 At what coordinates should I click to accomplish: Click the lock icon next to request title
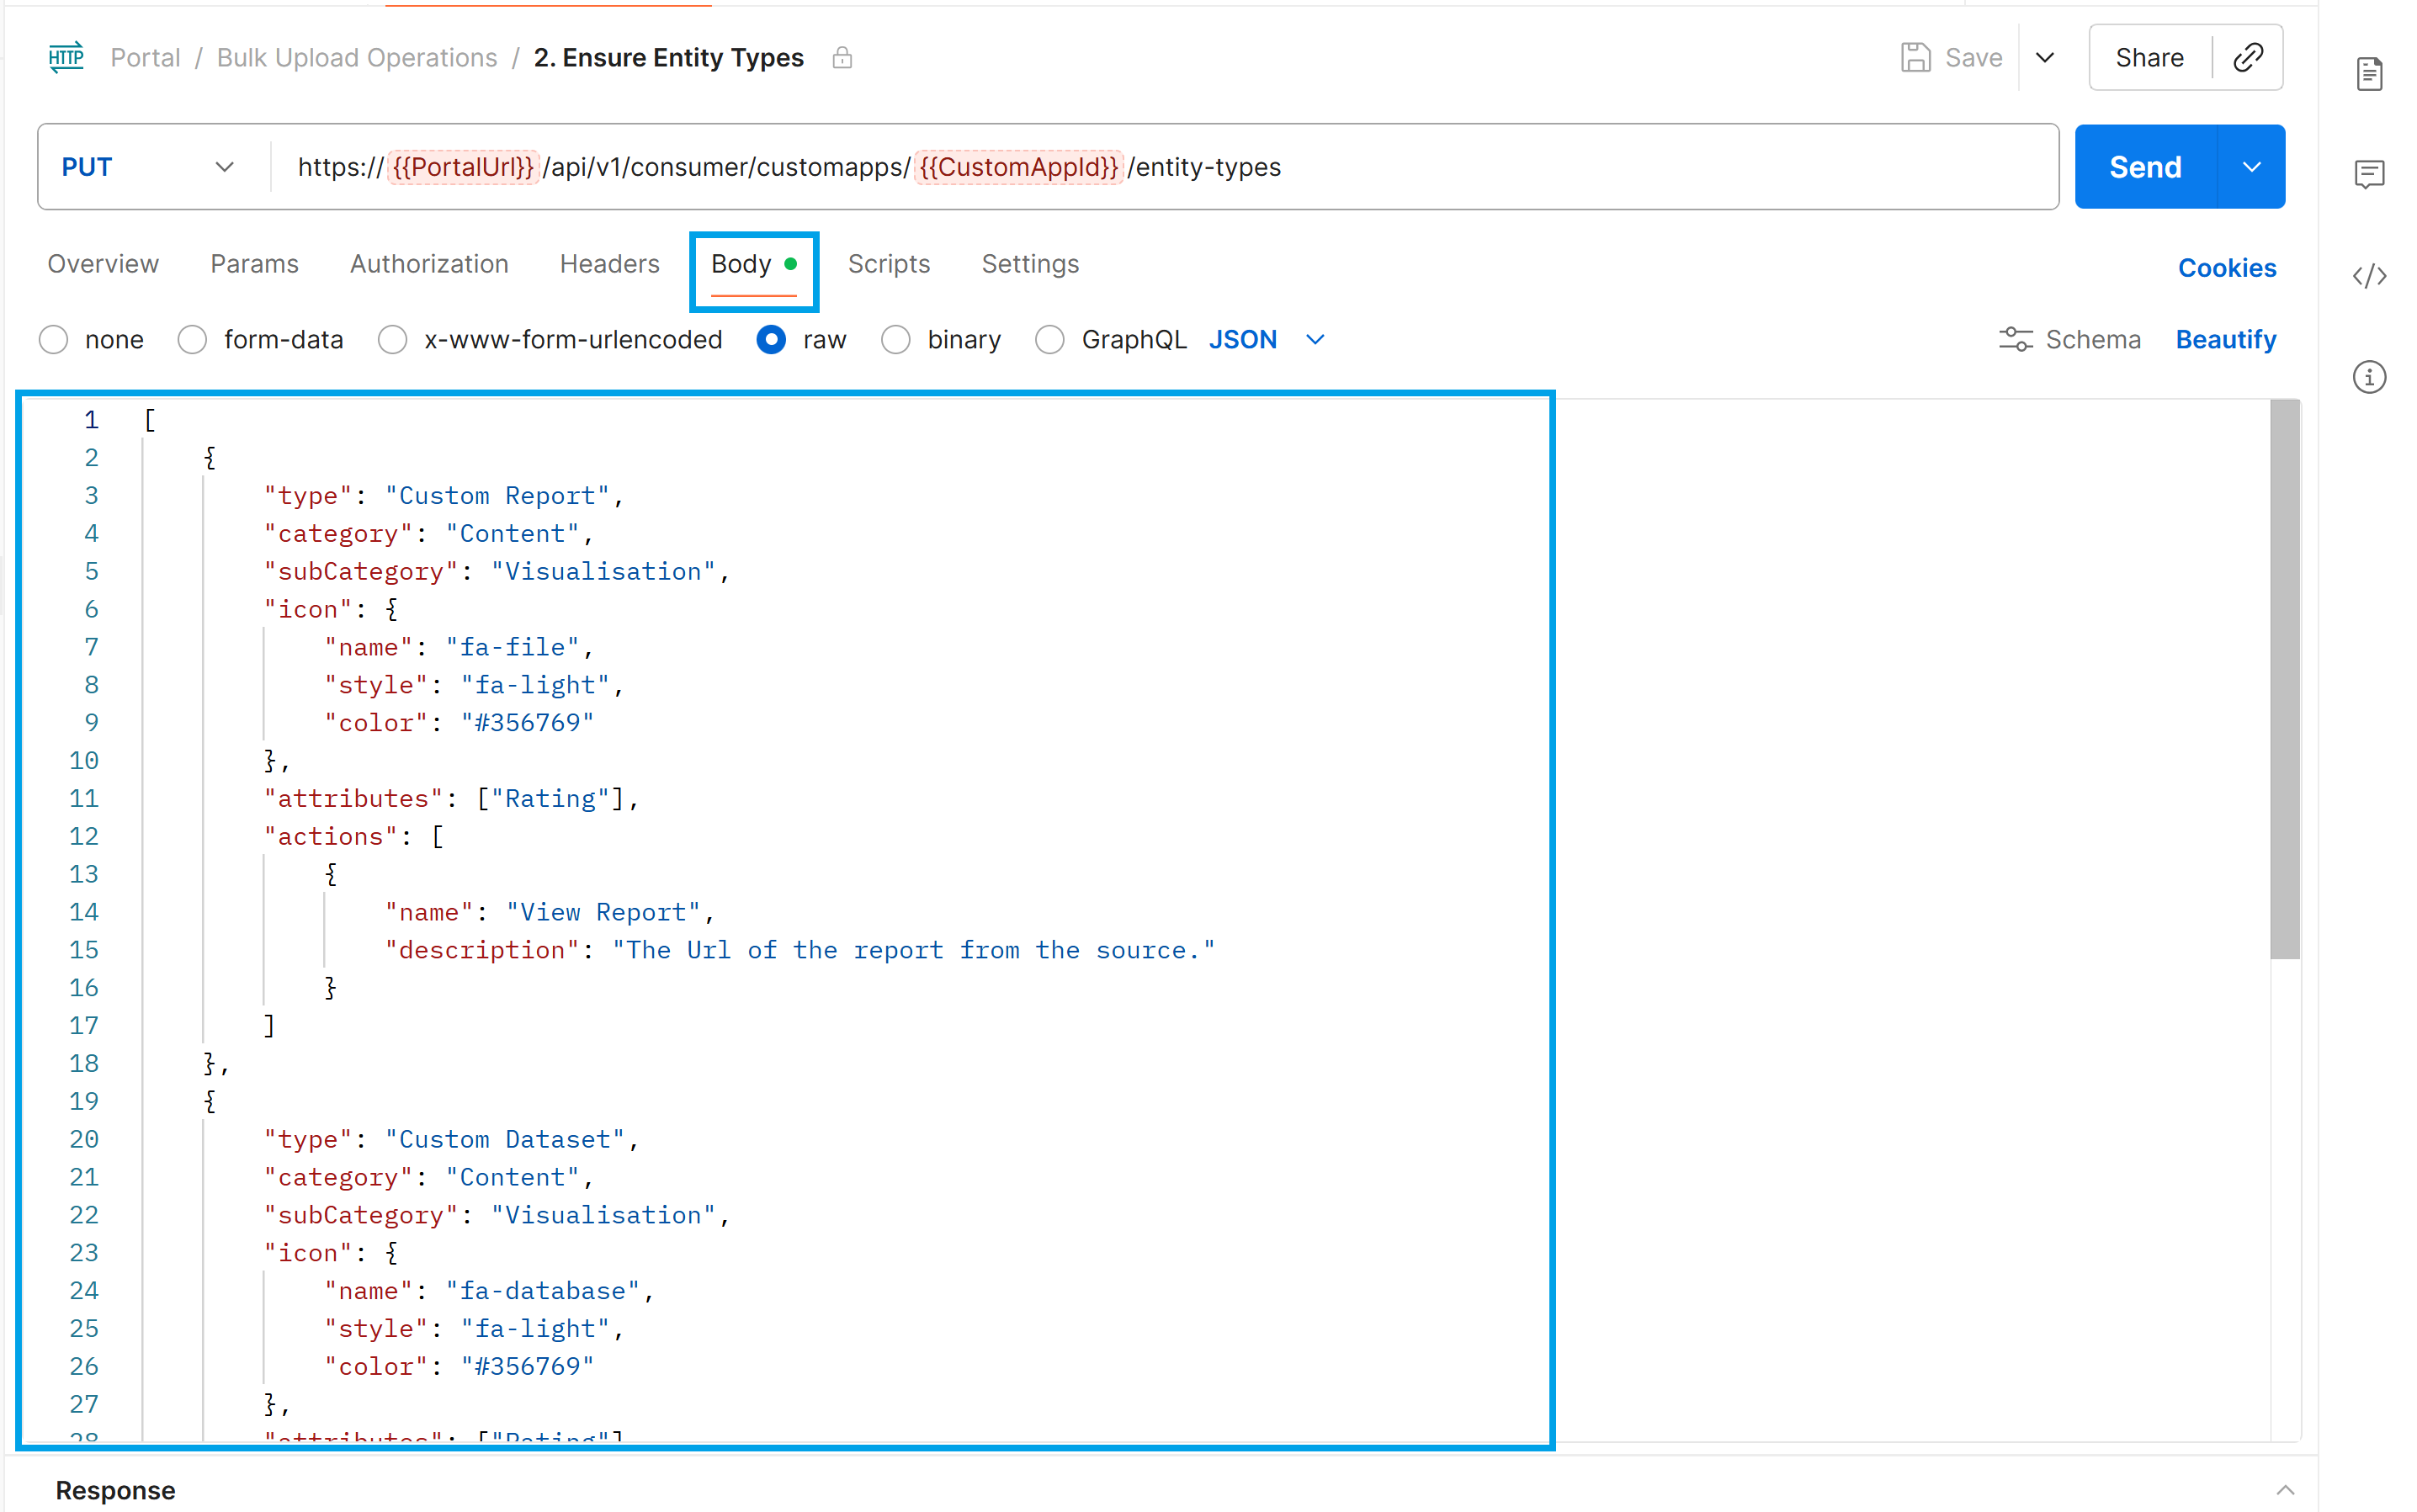click(x=842, y=57)
